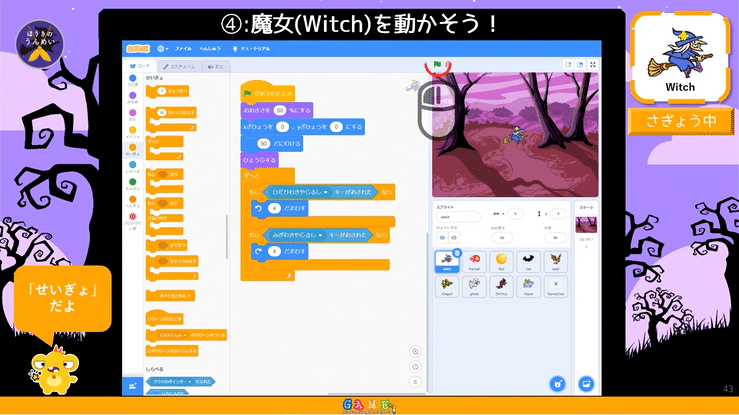Click the flag-clicked hat block in the script
This screenshot has width=739, height=415.
(x=268, y=92)
